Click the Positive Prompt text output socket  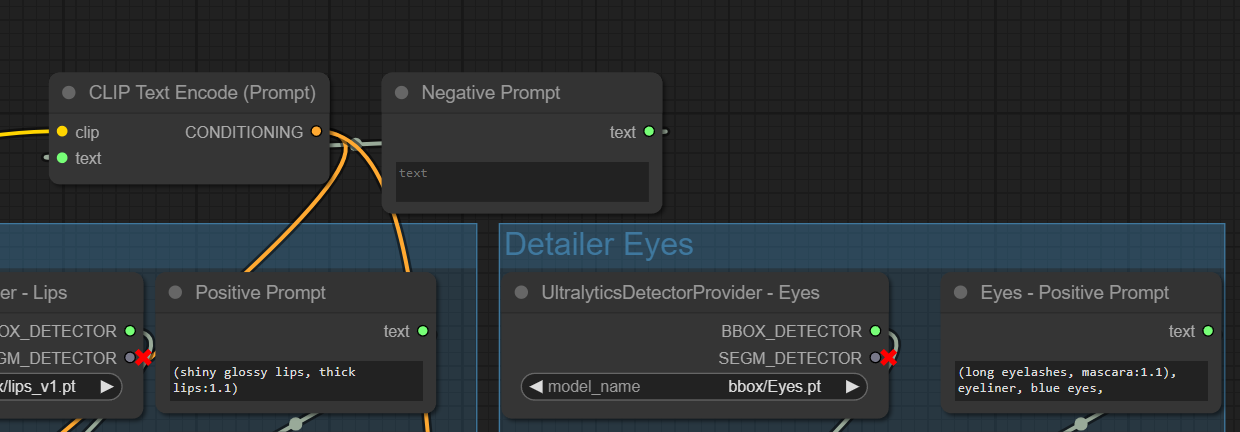click(x=423, y=331)
